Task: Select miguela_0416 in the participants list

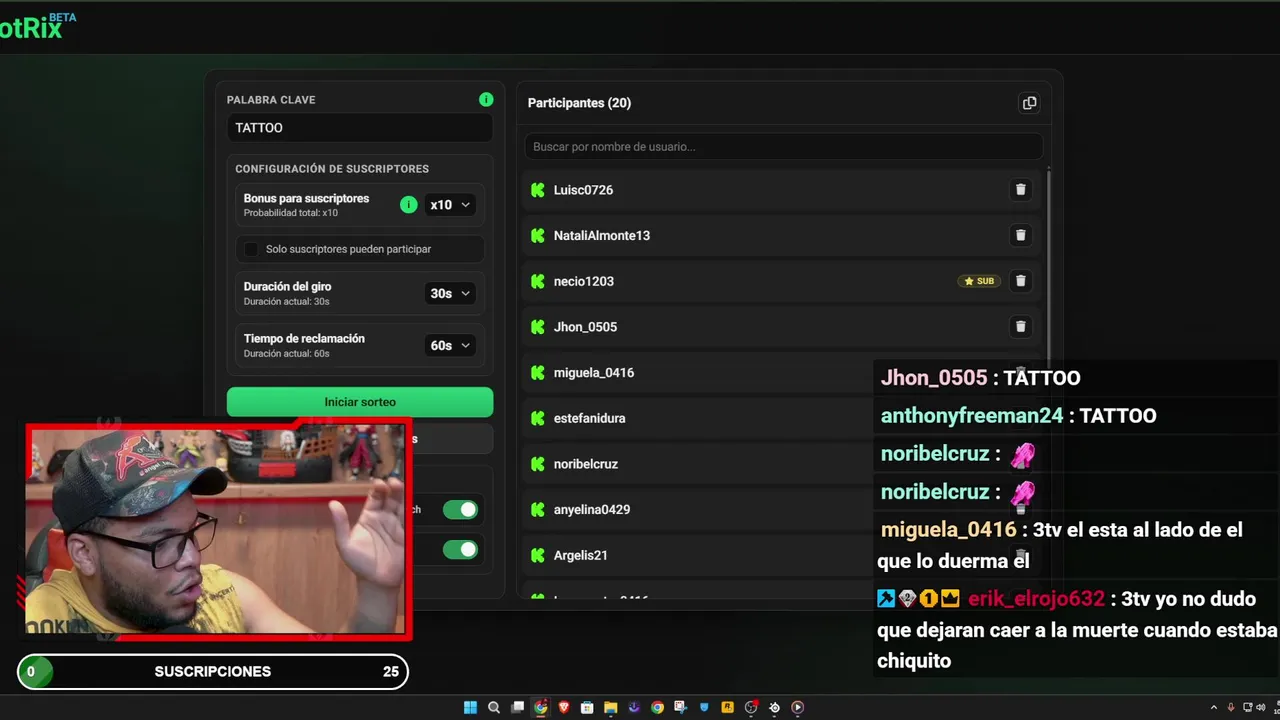Action: (594, 373)
